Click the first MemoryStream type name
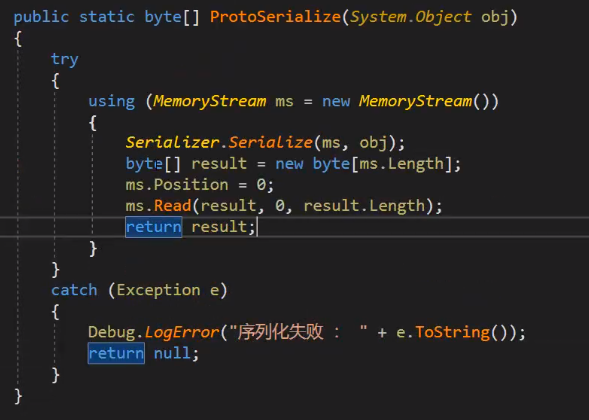The image size is (589, 420). tap(210, 101)
